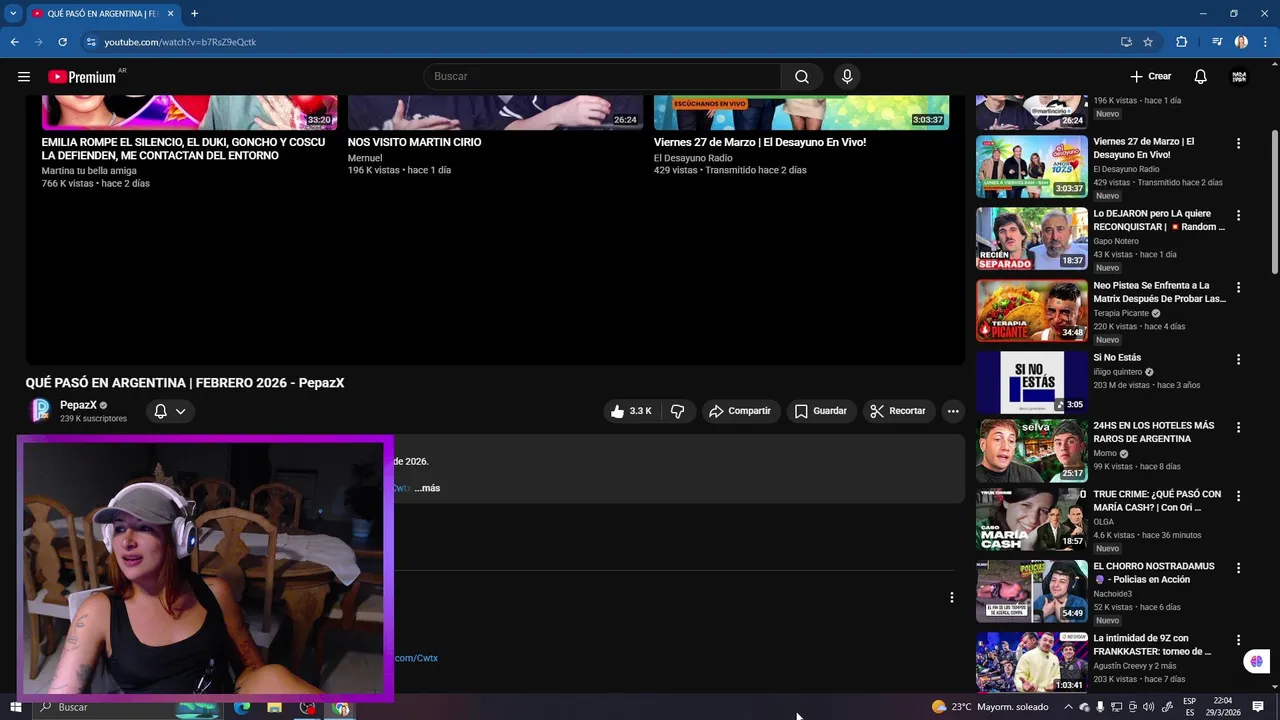Open Chrome media controls icon
The image size is (1280, 720).
[1217, 42]
